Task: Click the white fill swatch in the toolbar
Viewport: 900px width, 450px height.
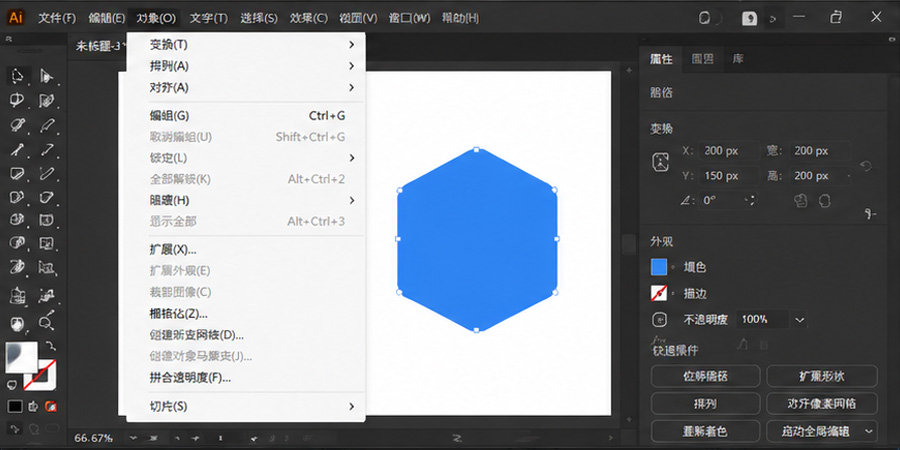Action: click(x=21, y=357)
